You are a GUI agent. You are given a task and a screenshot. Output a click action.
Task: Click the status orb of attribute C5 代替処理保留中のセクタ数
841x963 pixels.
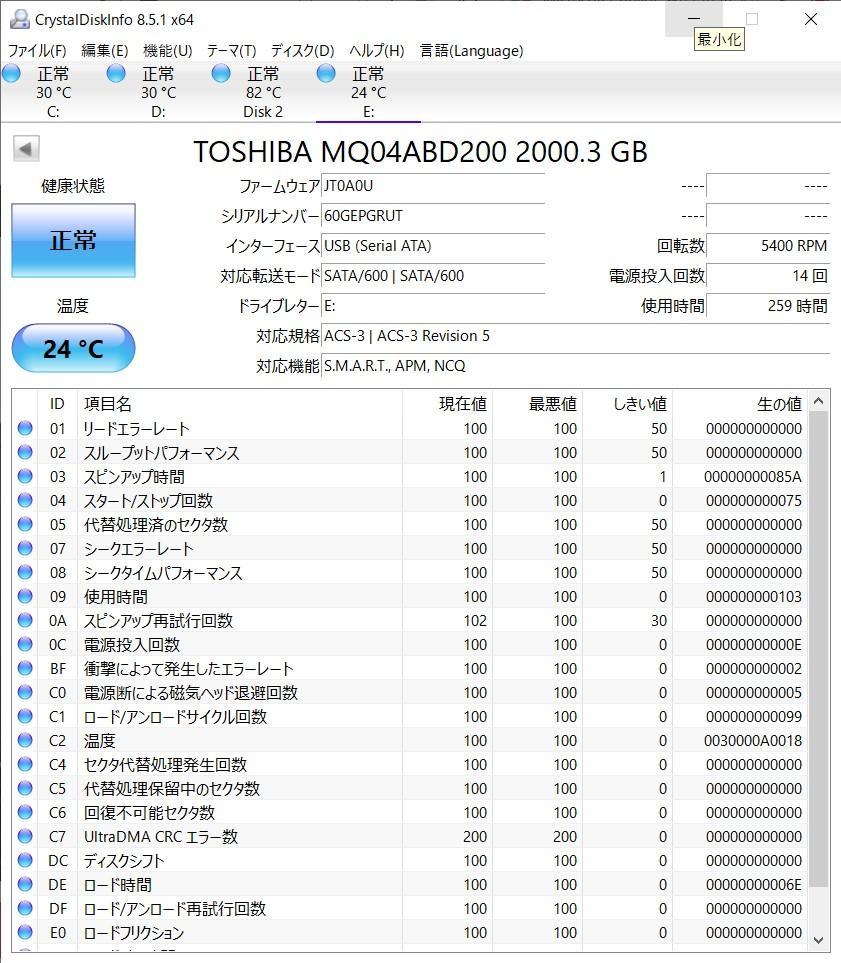click(25, 787)
